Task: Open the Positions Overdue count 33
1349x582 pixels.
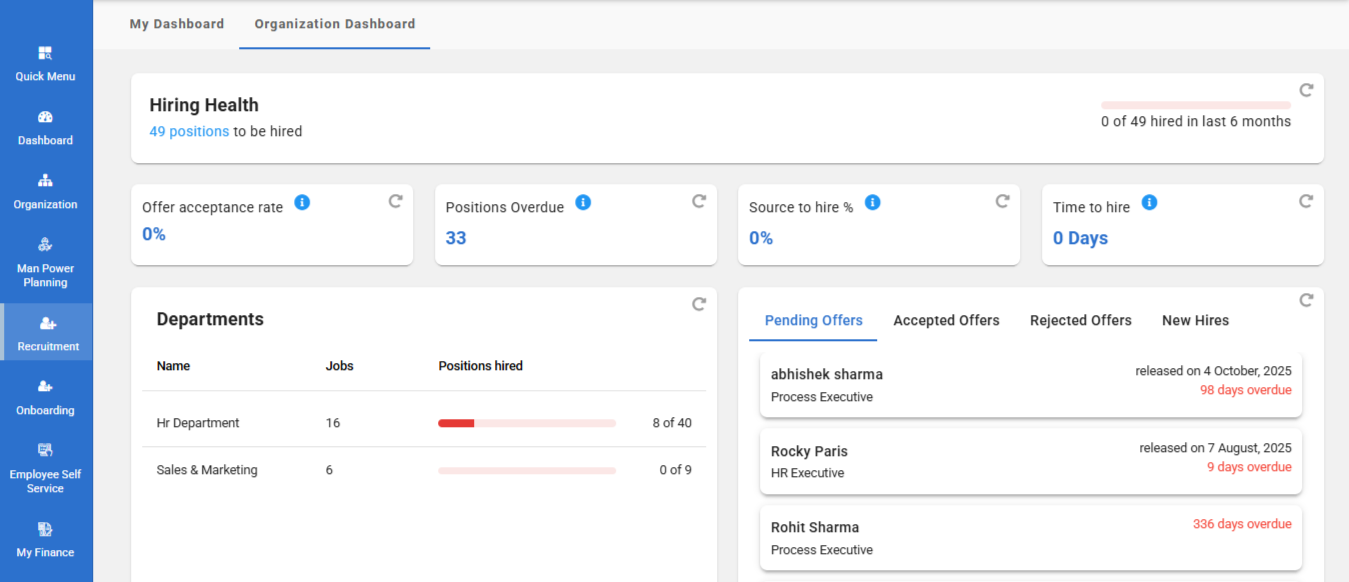Action: (456, 238)
